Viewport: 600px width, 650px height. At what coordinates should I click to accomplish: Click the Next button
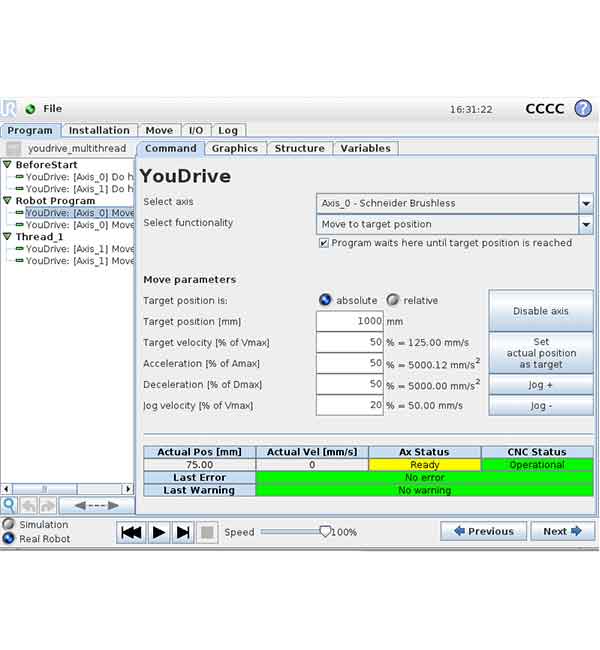coord(562,531)
